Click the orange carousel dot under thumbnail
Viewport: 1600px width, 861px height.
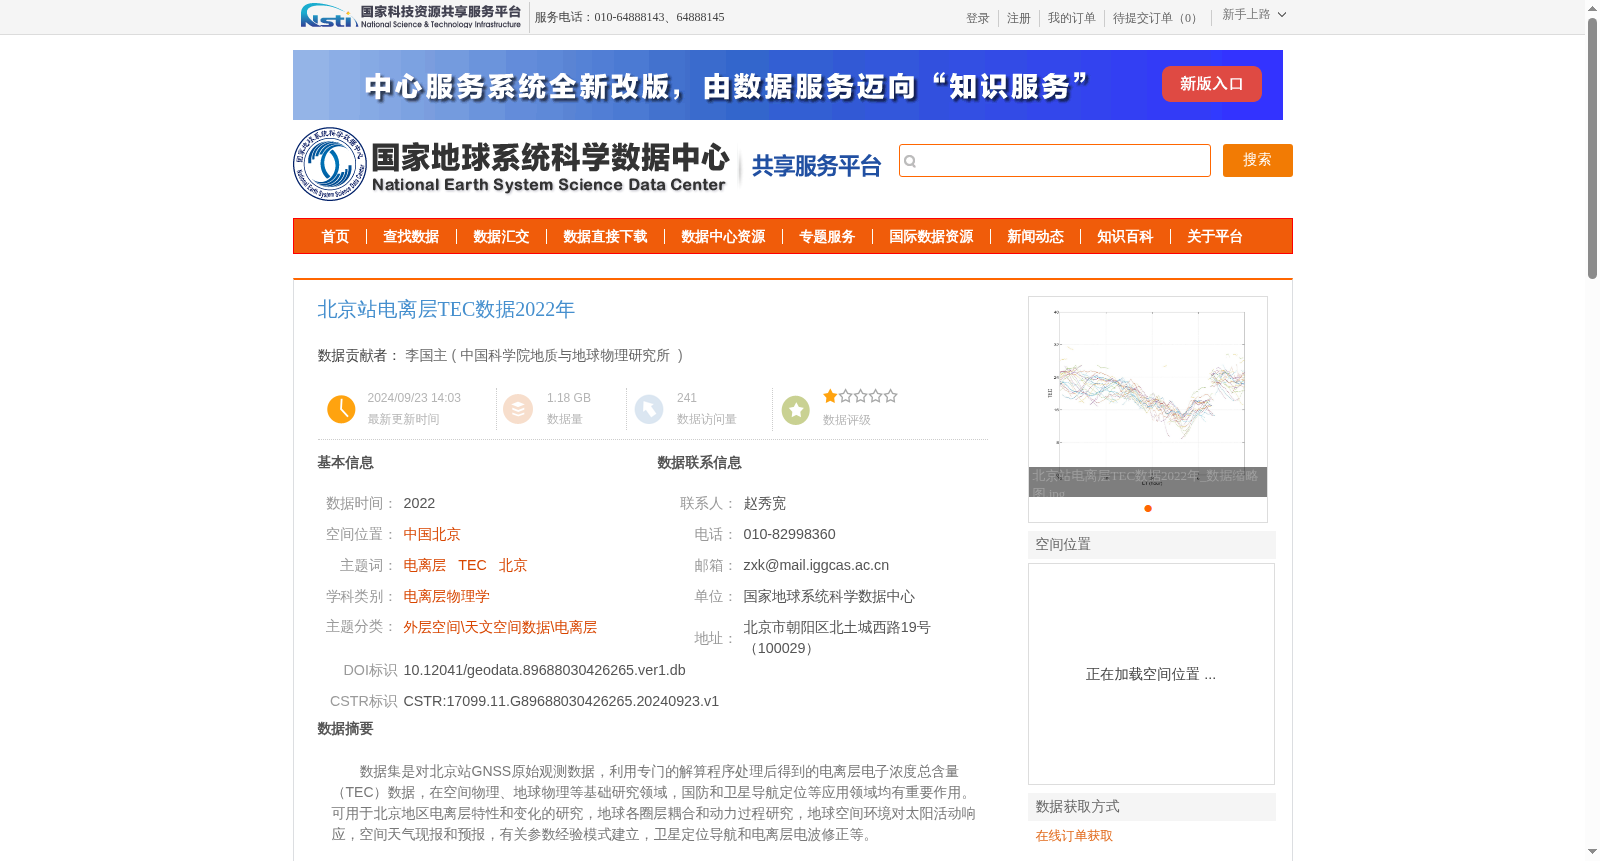coord(1148,509)
